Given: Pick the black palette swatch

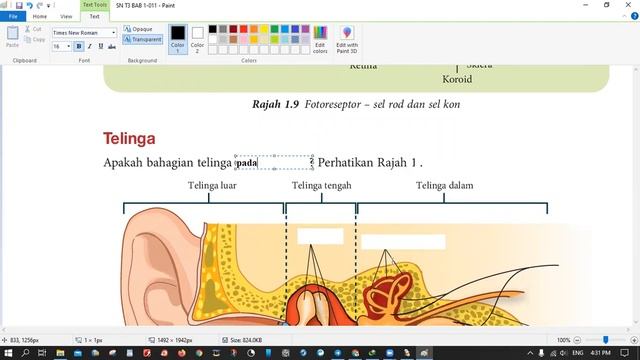Looking at the screenshot, I should coord(213,29).
